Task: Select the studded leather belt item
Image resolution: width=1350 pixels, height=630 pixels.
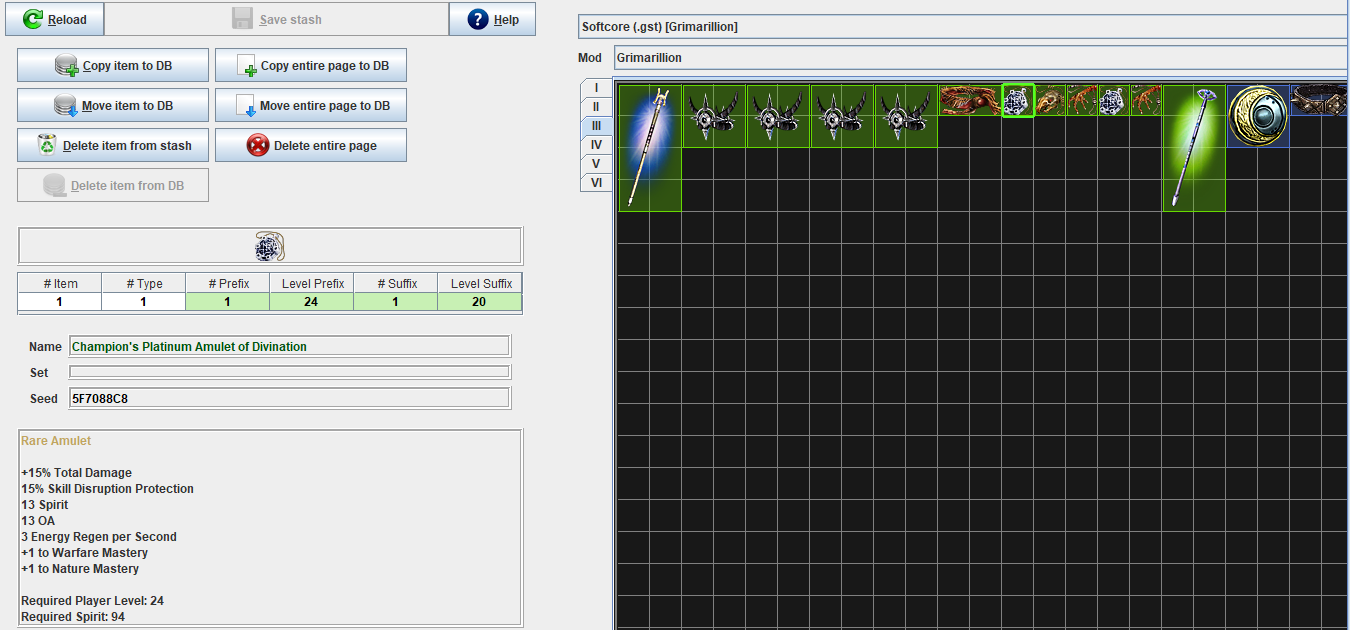Action: pyautogui.click(x=1319, y=100)
